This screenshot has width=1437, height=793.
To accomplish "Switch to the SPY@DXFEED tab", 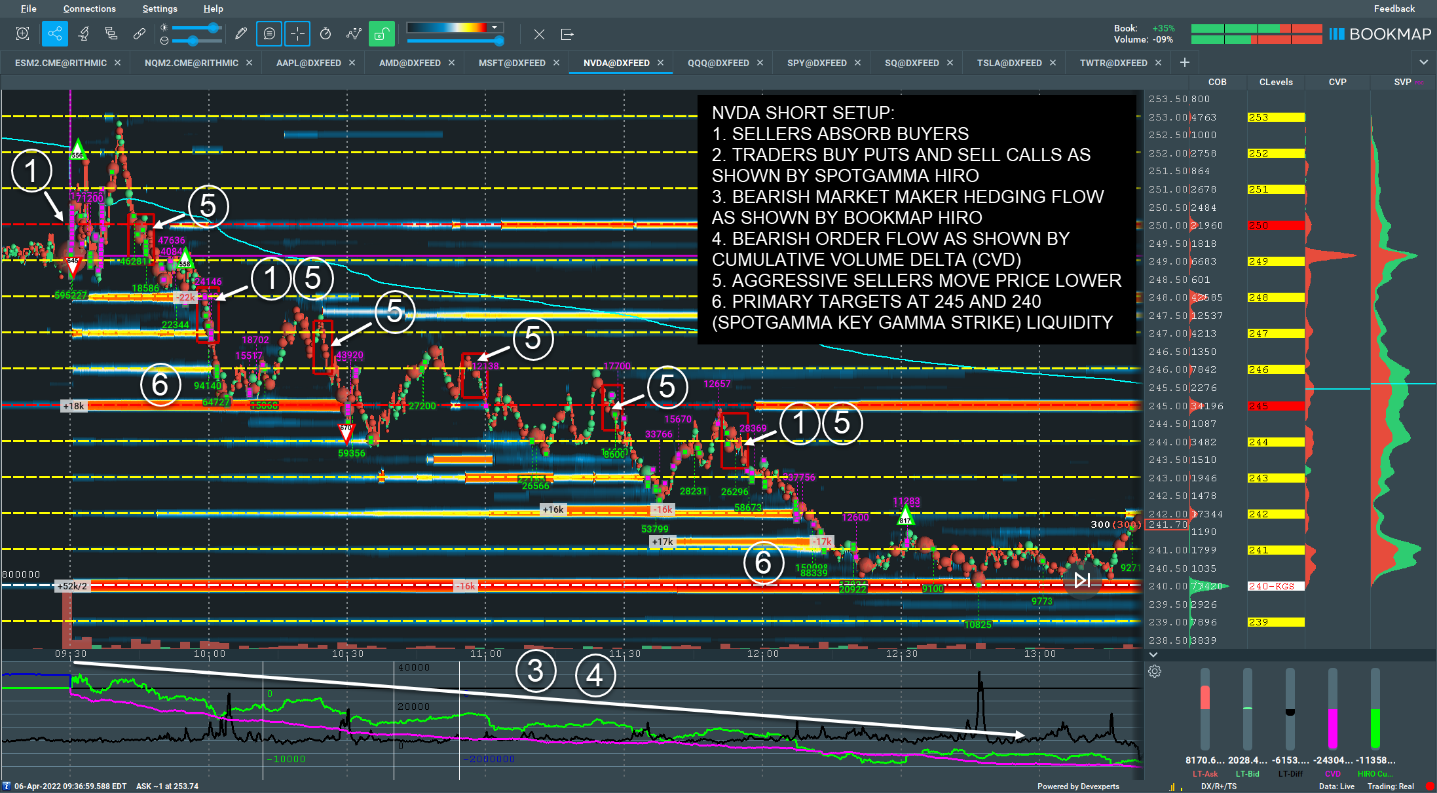I will (816, 62).
